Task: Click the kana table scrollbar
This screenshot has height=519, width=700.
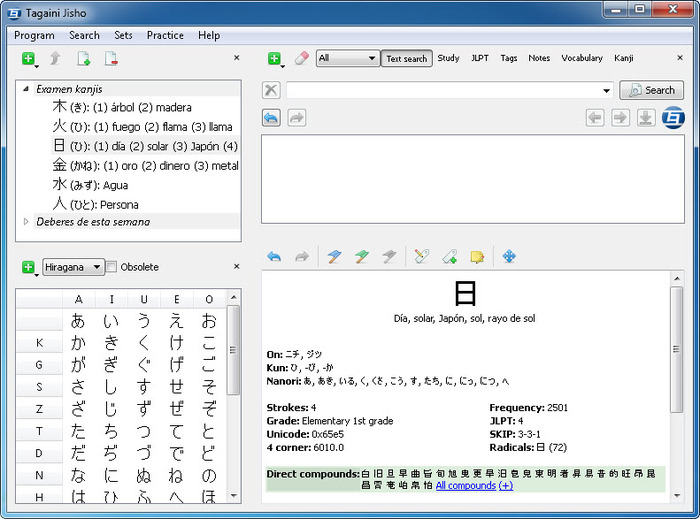Action: tap(233, 350)
